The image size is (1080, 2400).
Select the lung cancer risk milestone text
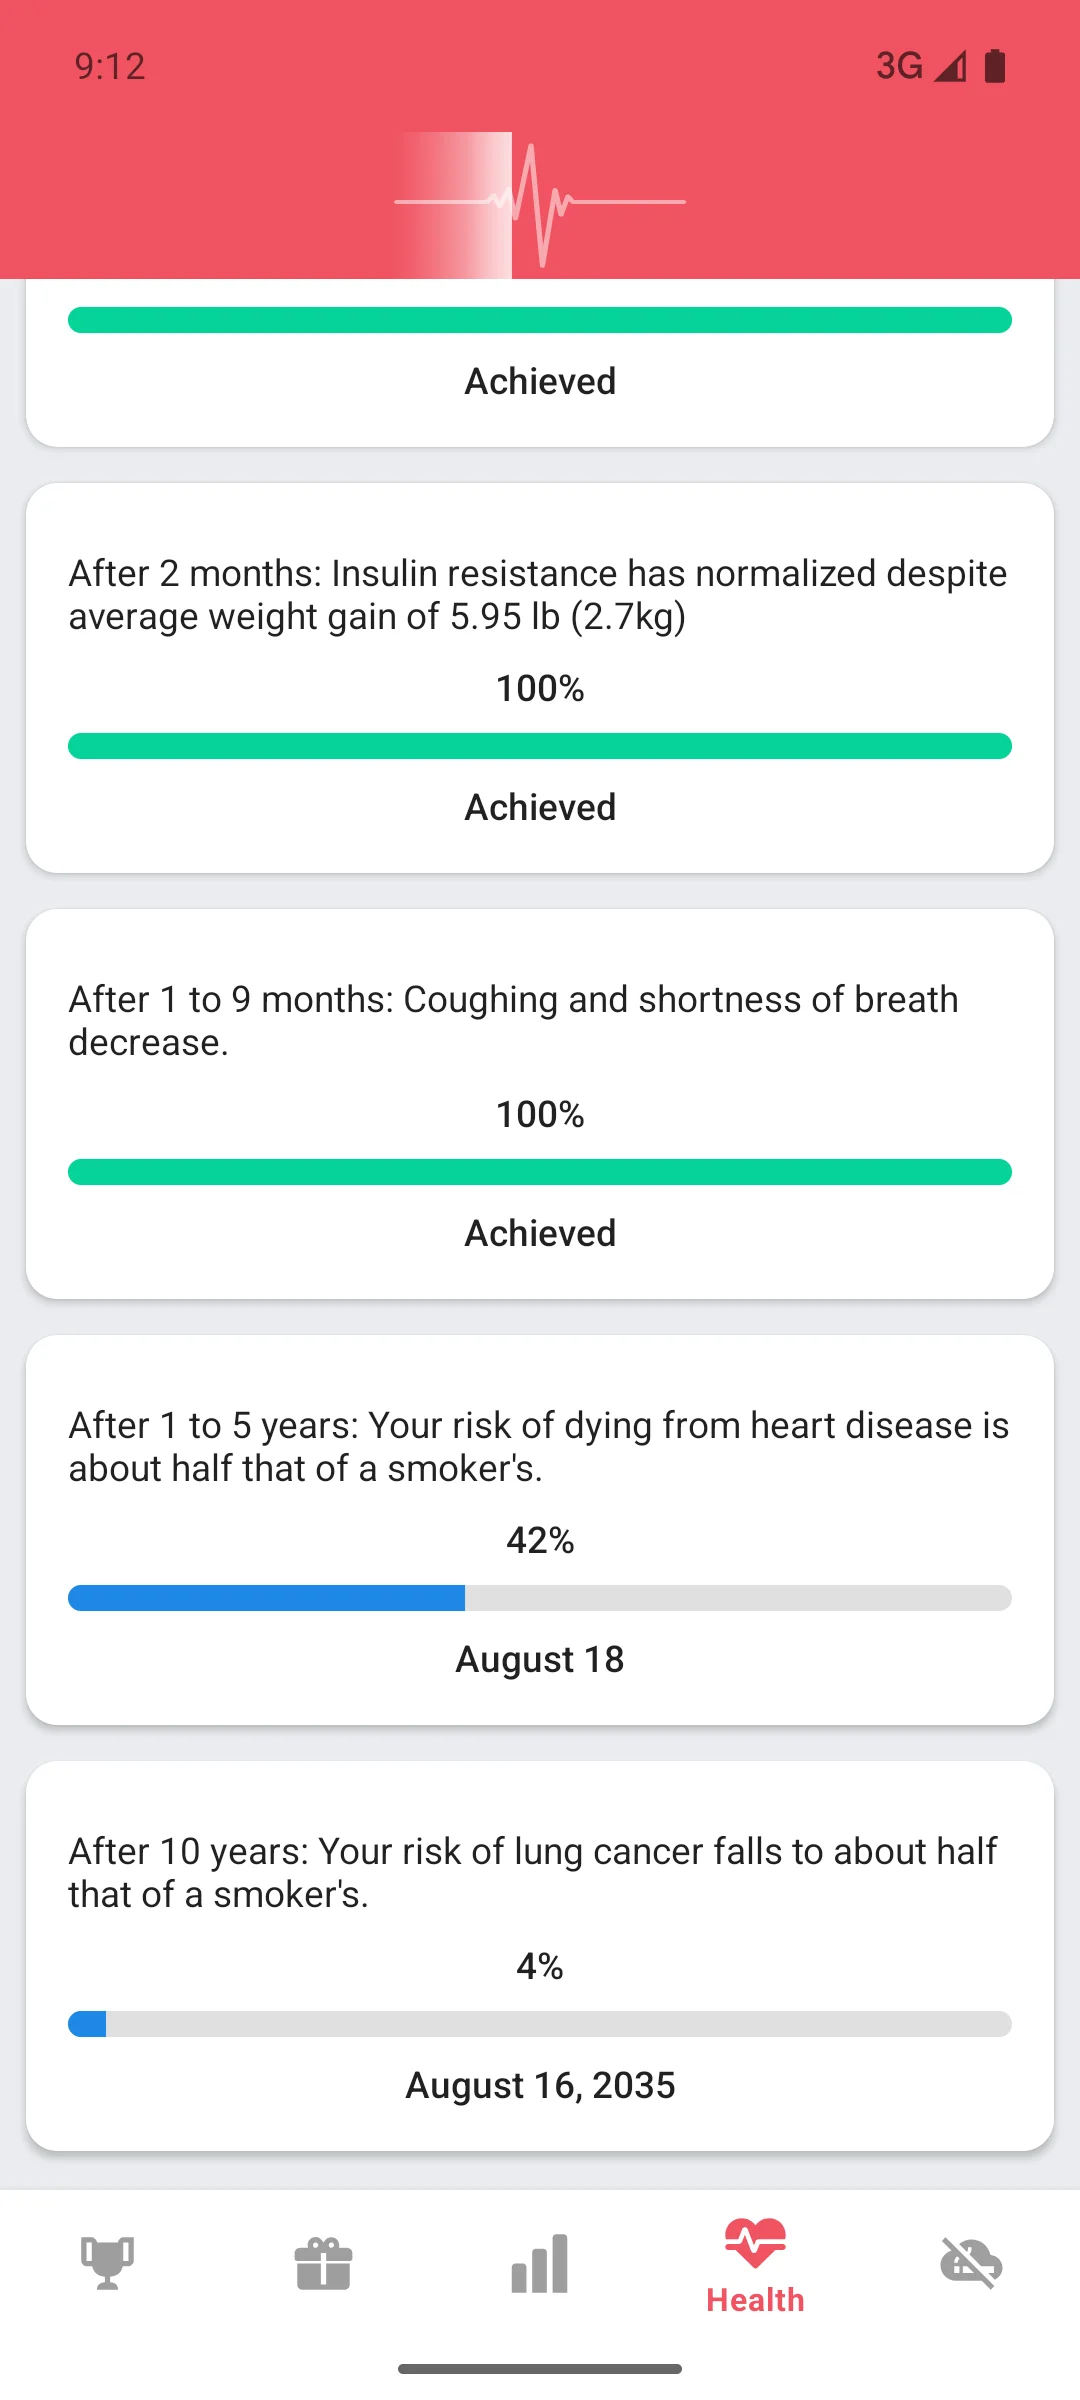pos(532,1873)
